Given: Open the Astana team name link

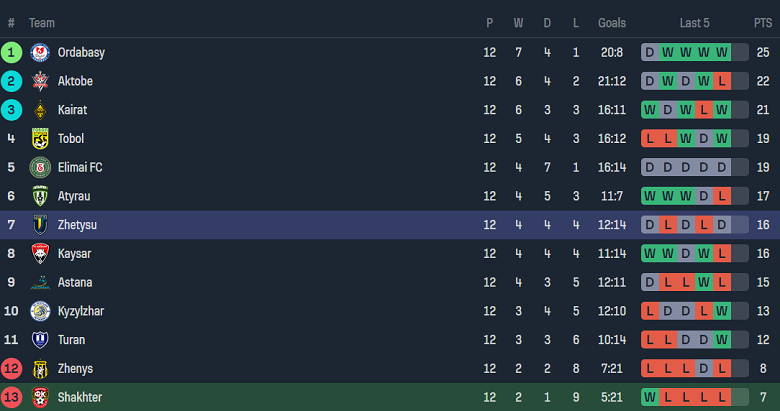Looking at the screenshot, I should click(74, 282).
